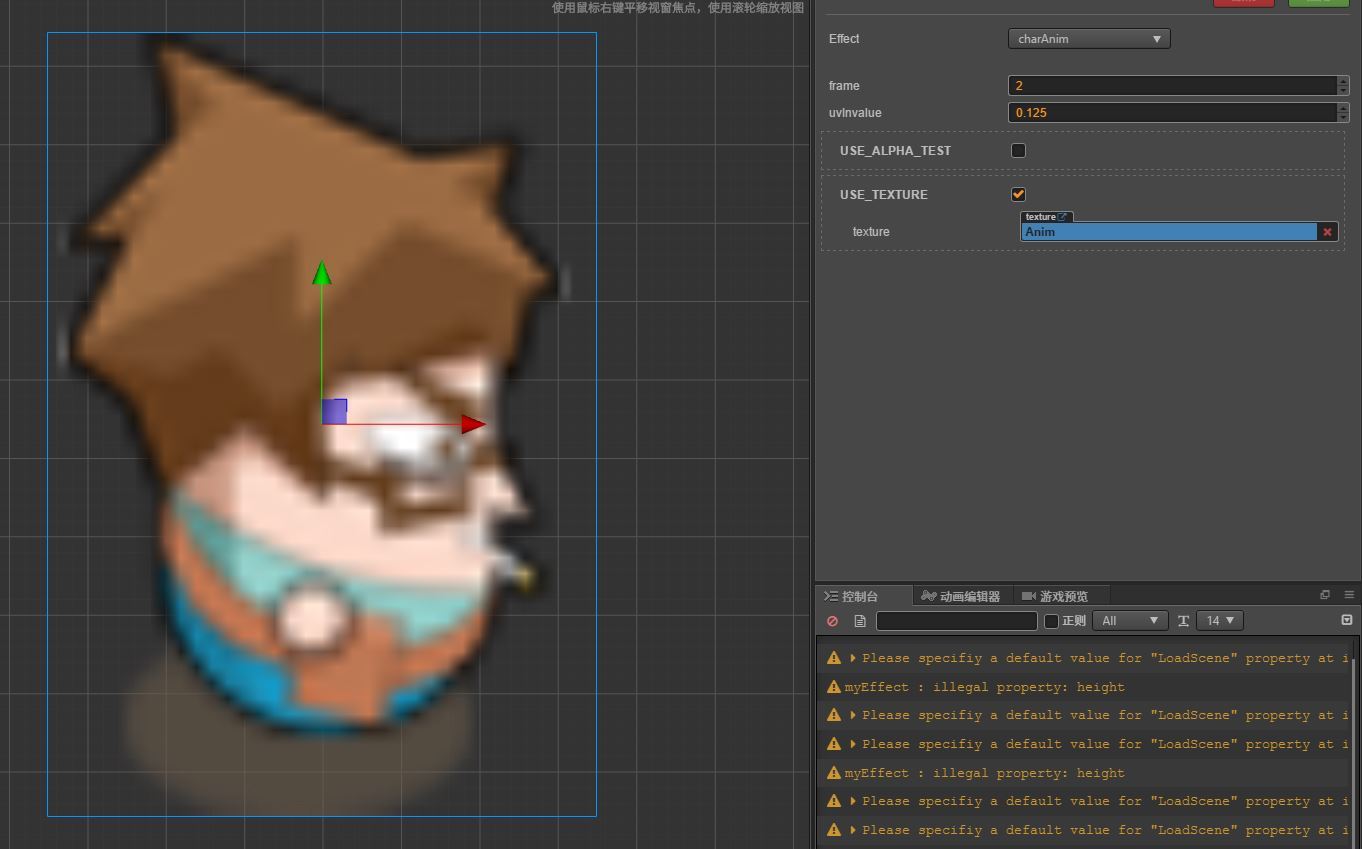Open the console font size 14 dropdown

point(1219,621)
